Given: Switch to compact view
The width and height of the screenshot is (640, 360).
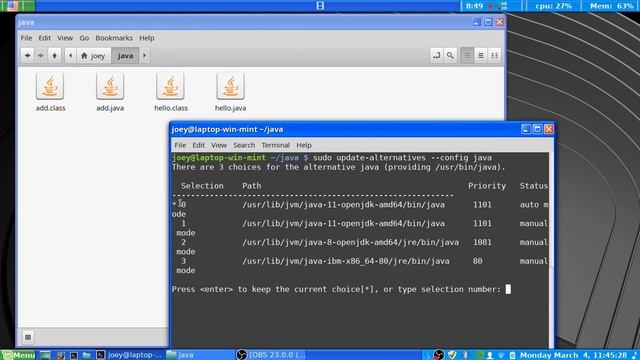Looking at the screenshot, I should (x=494, y=56).
